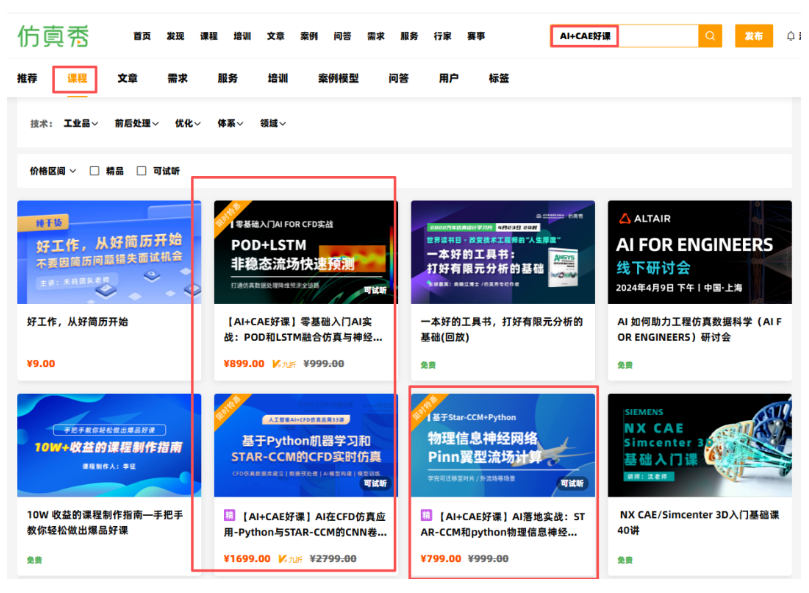Switch to the 需求 tab
This screenshot has height=593, width=809.
coord(177,78)
